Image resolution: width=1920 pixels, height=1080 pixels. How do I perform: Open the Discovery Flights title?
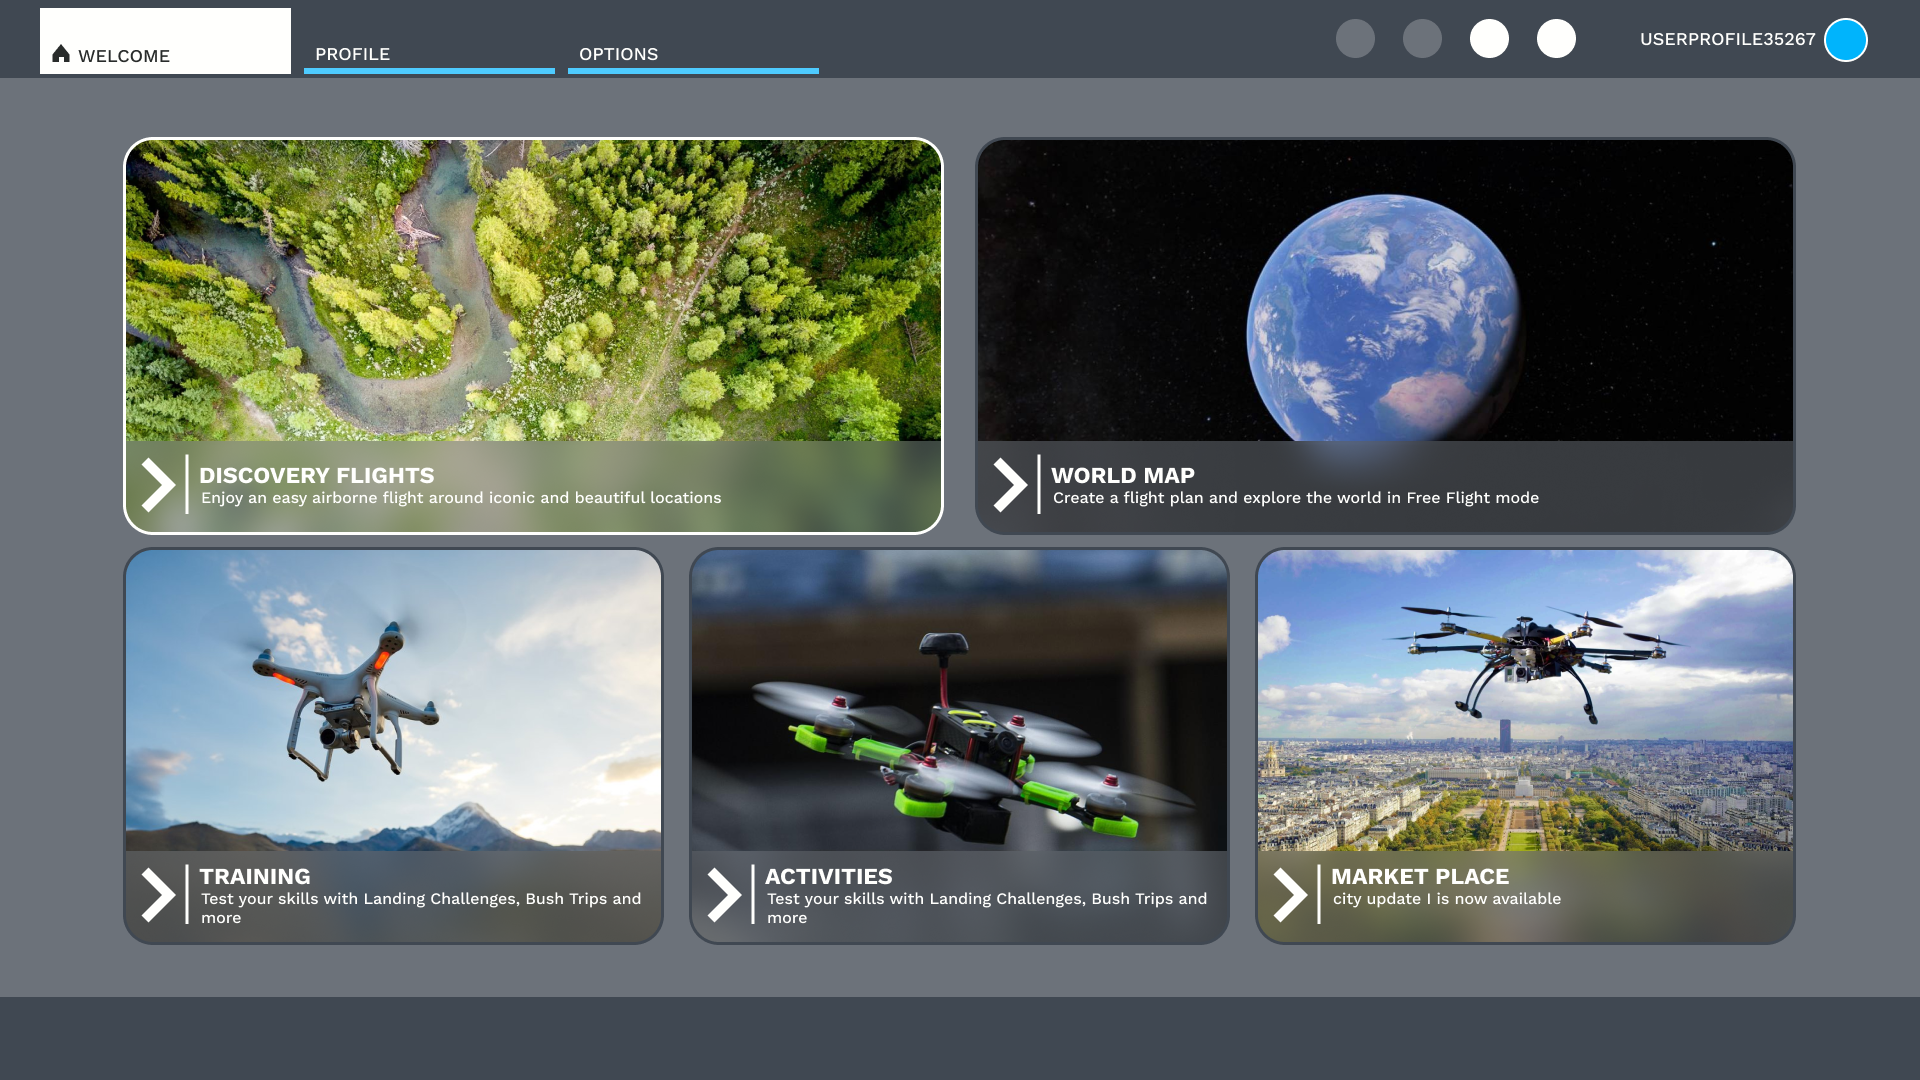316,475
